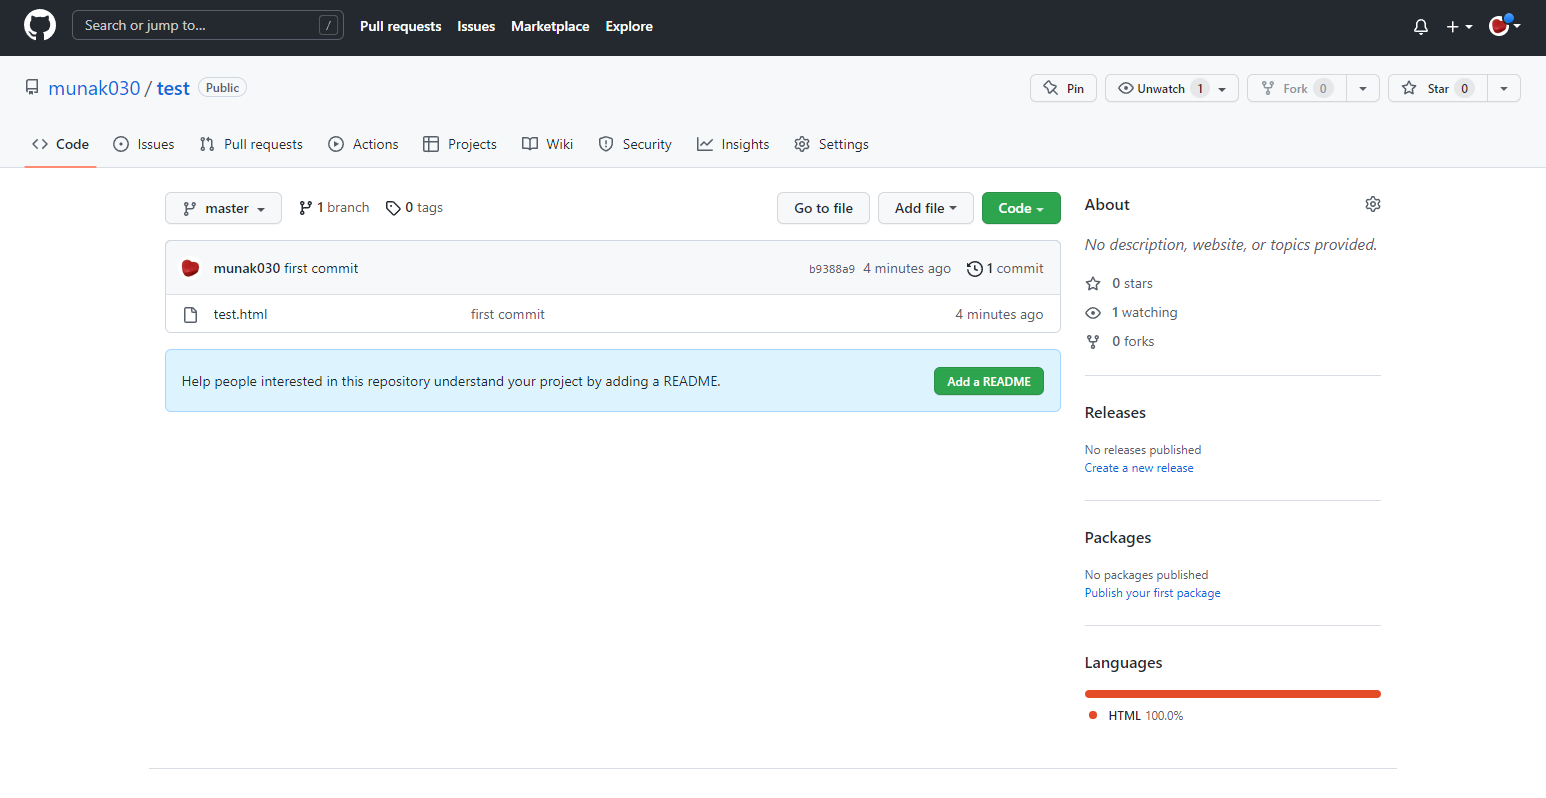
Task: Go to Explore
Action: pos(629,27)
